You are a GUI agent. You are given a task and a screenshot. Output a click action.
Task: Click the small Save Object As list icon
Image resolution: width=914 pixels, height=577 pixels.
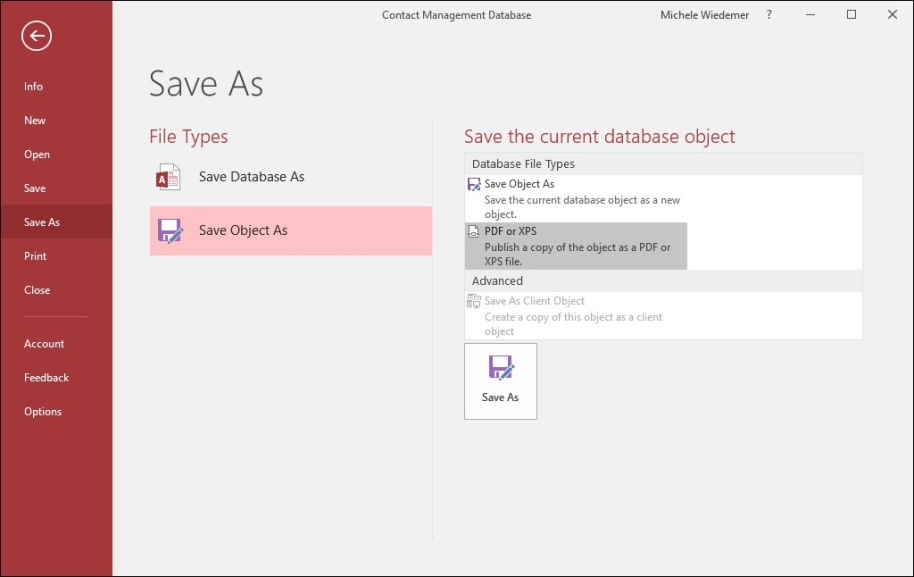point(474,184)
